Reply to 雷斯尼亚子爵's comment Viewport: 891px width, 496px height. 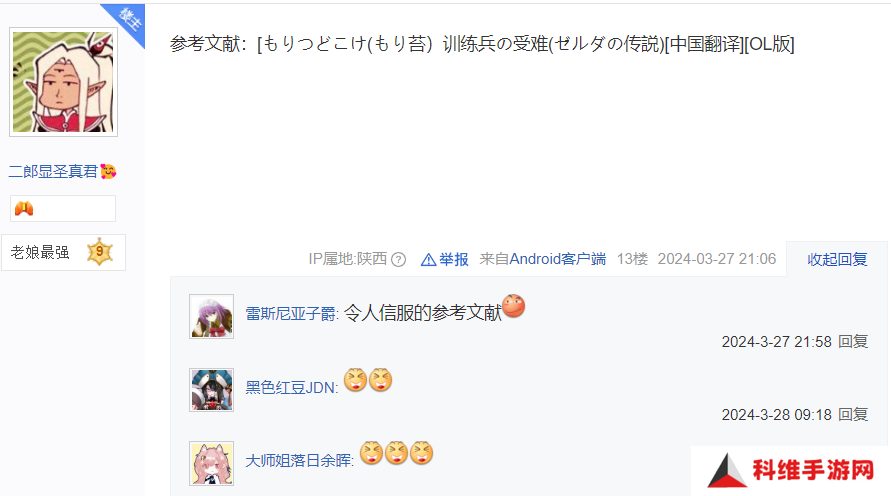pos(853,341)
